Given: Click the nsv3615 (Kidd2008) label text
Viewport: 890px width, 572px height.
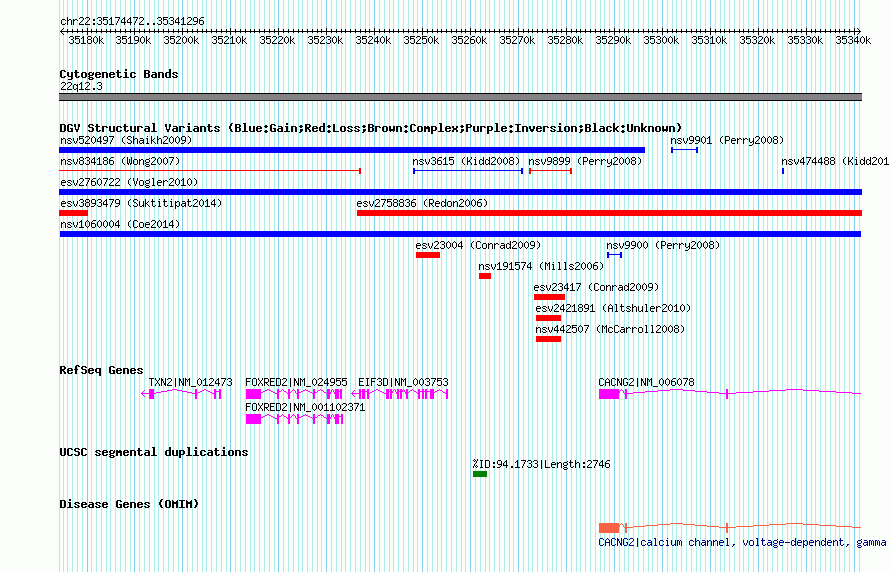Looking at the screenshot, I should tap(466, 161).
